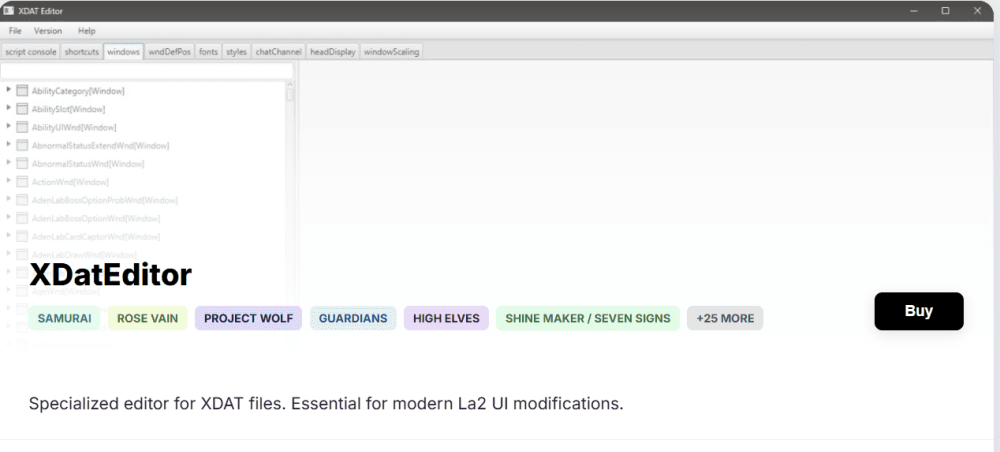This screenshot has height=452, width=1000.
Task: Expand the AbilityCategory tree node
Action: (9, 90)
